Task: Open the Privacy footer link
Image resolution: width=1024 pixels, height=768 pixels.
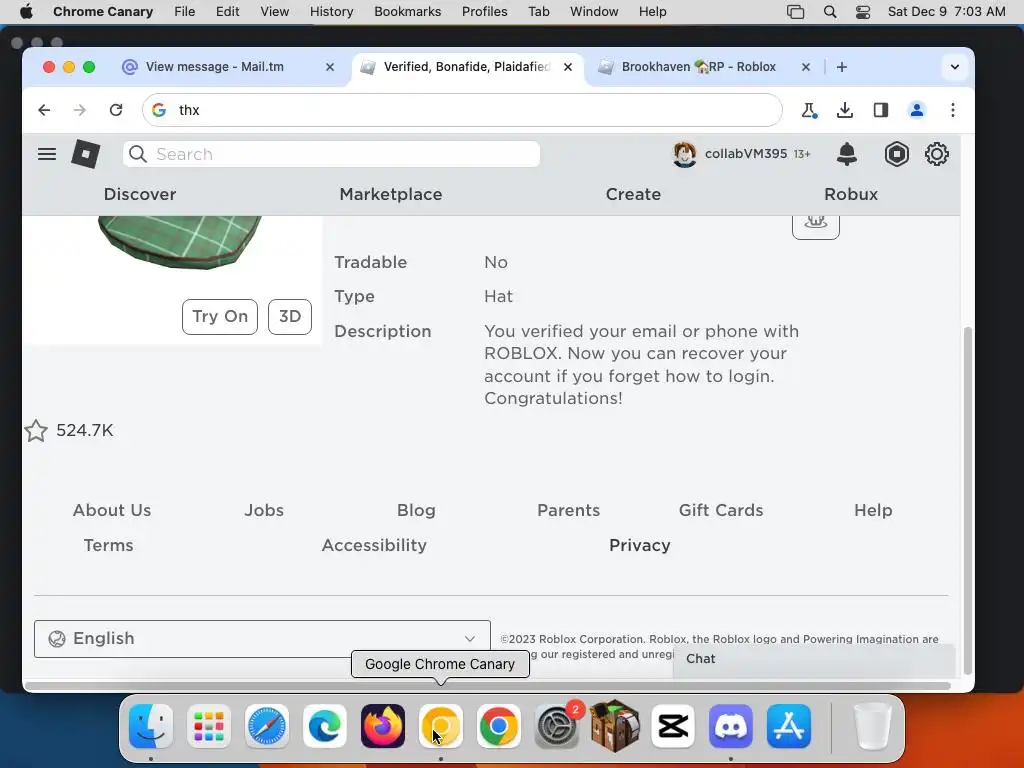Action: (639, 545)
